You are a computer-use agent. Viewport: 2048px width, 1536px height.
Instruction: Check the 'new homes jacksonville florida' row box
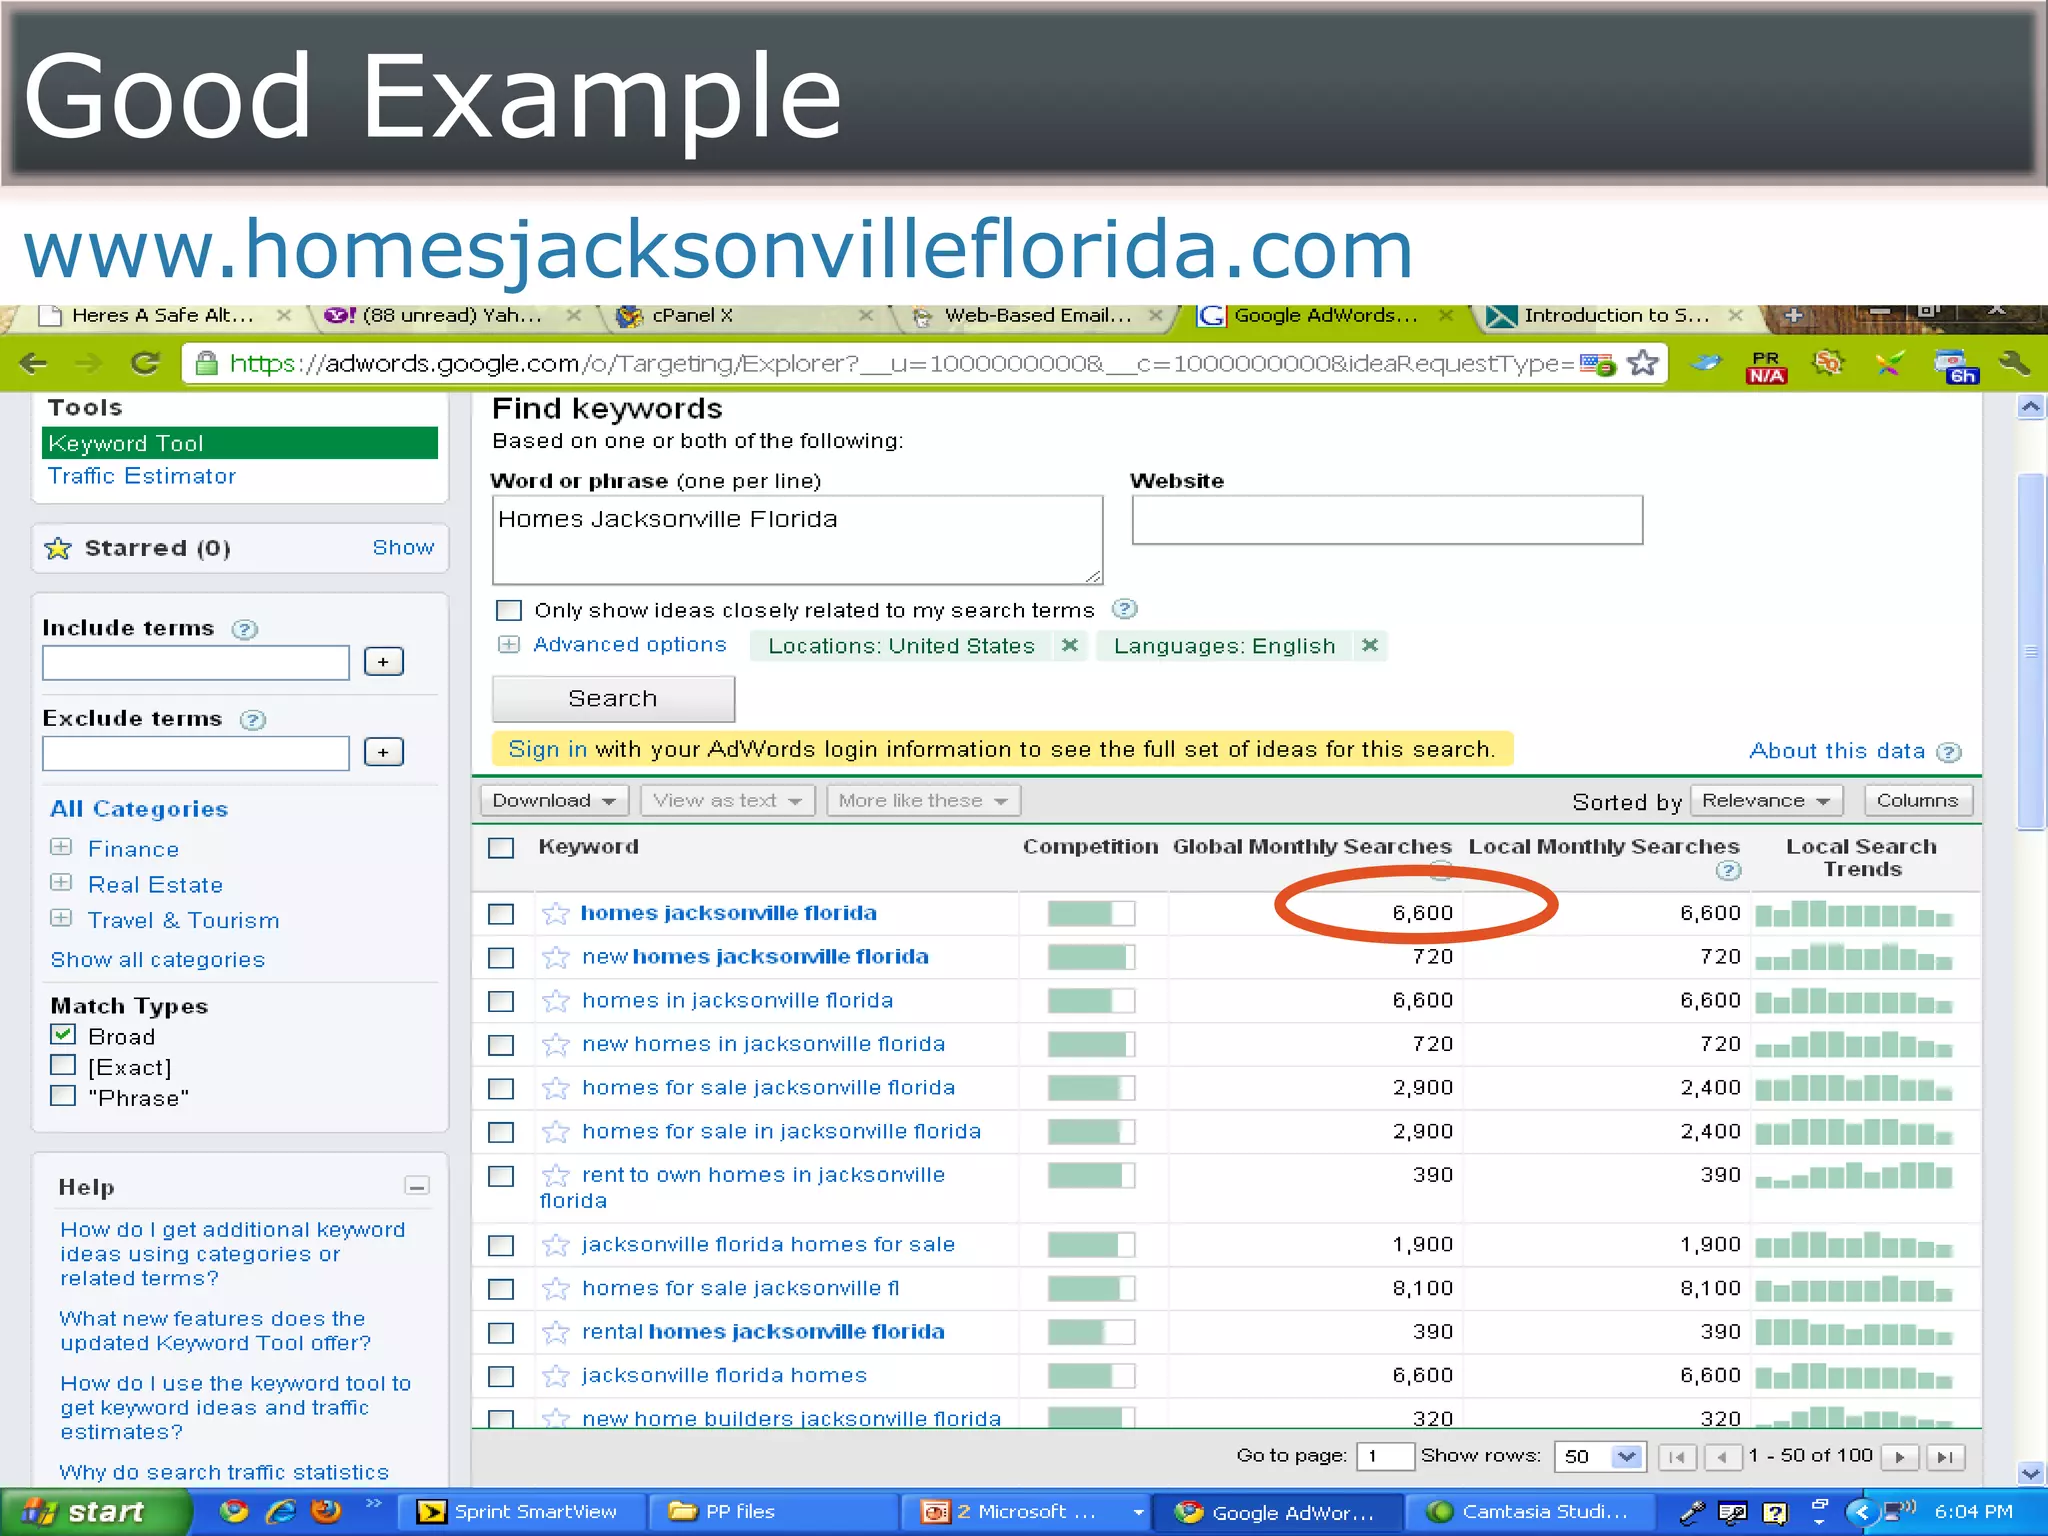(501, 958)
